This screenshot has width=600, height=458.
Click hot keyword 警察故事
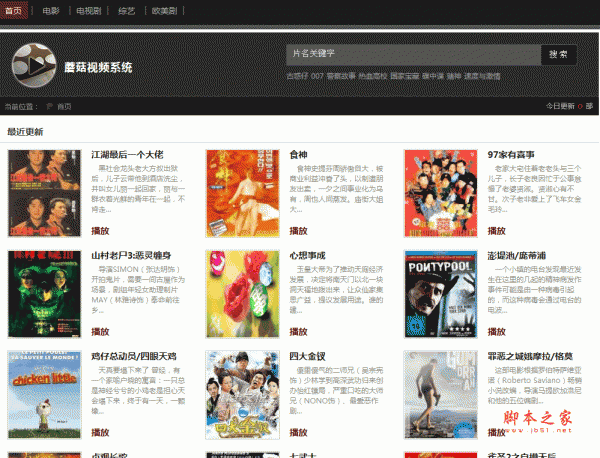341,76
